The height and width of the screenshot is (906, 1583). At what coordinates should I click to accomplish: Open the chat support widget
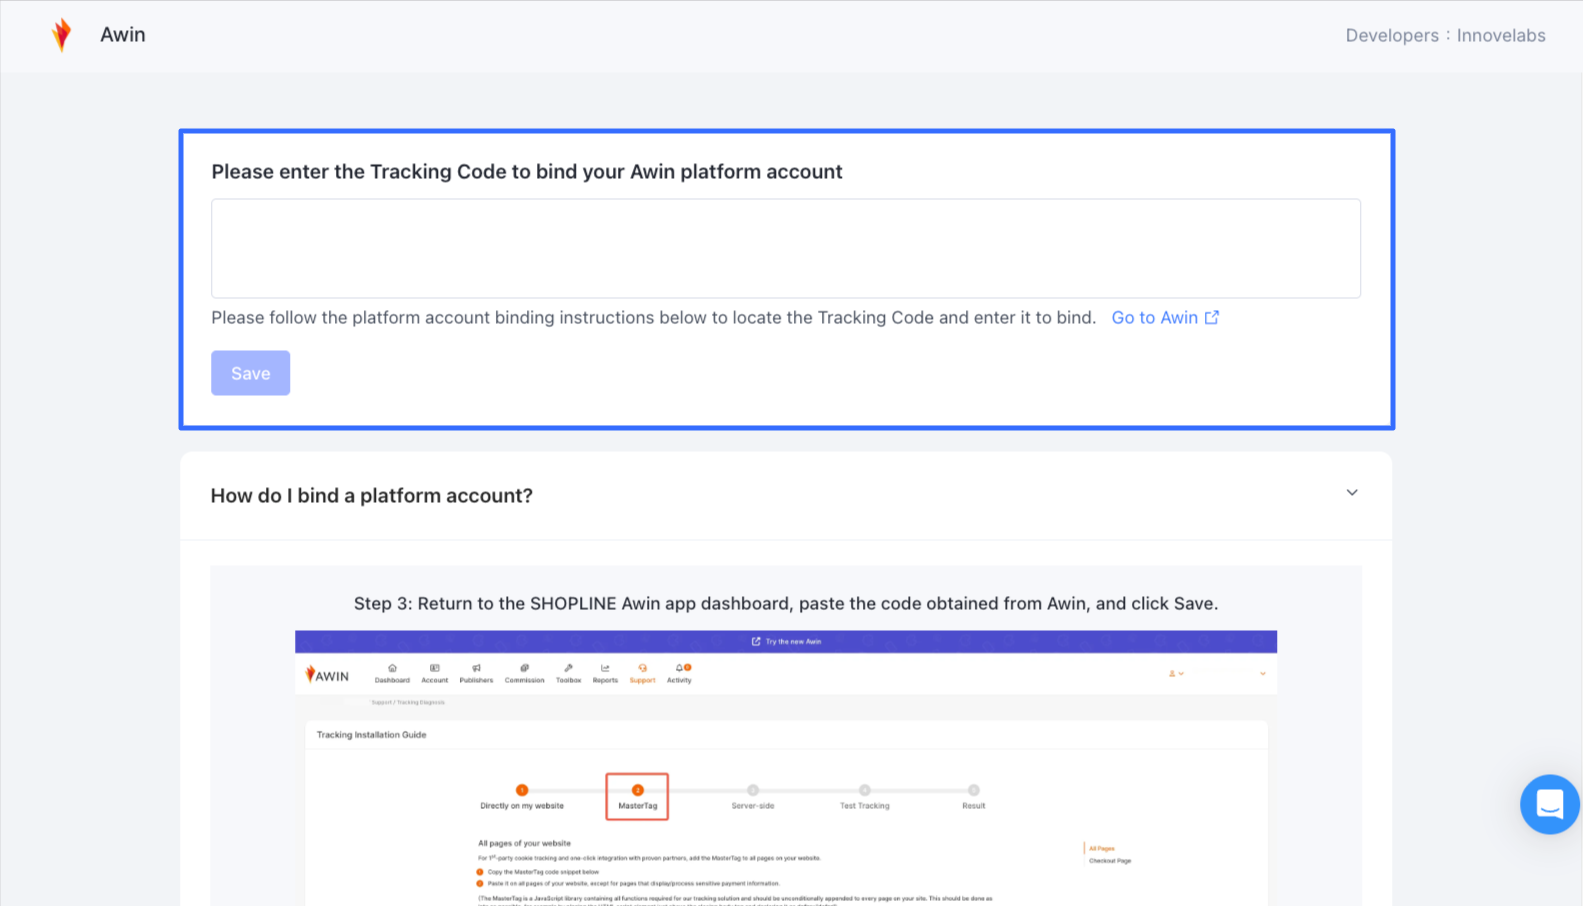[x=1549, y=804]
